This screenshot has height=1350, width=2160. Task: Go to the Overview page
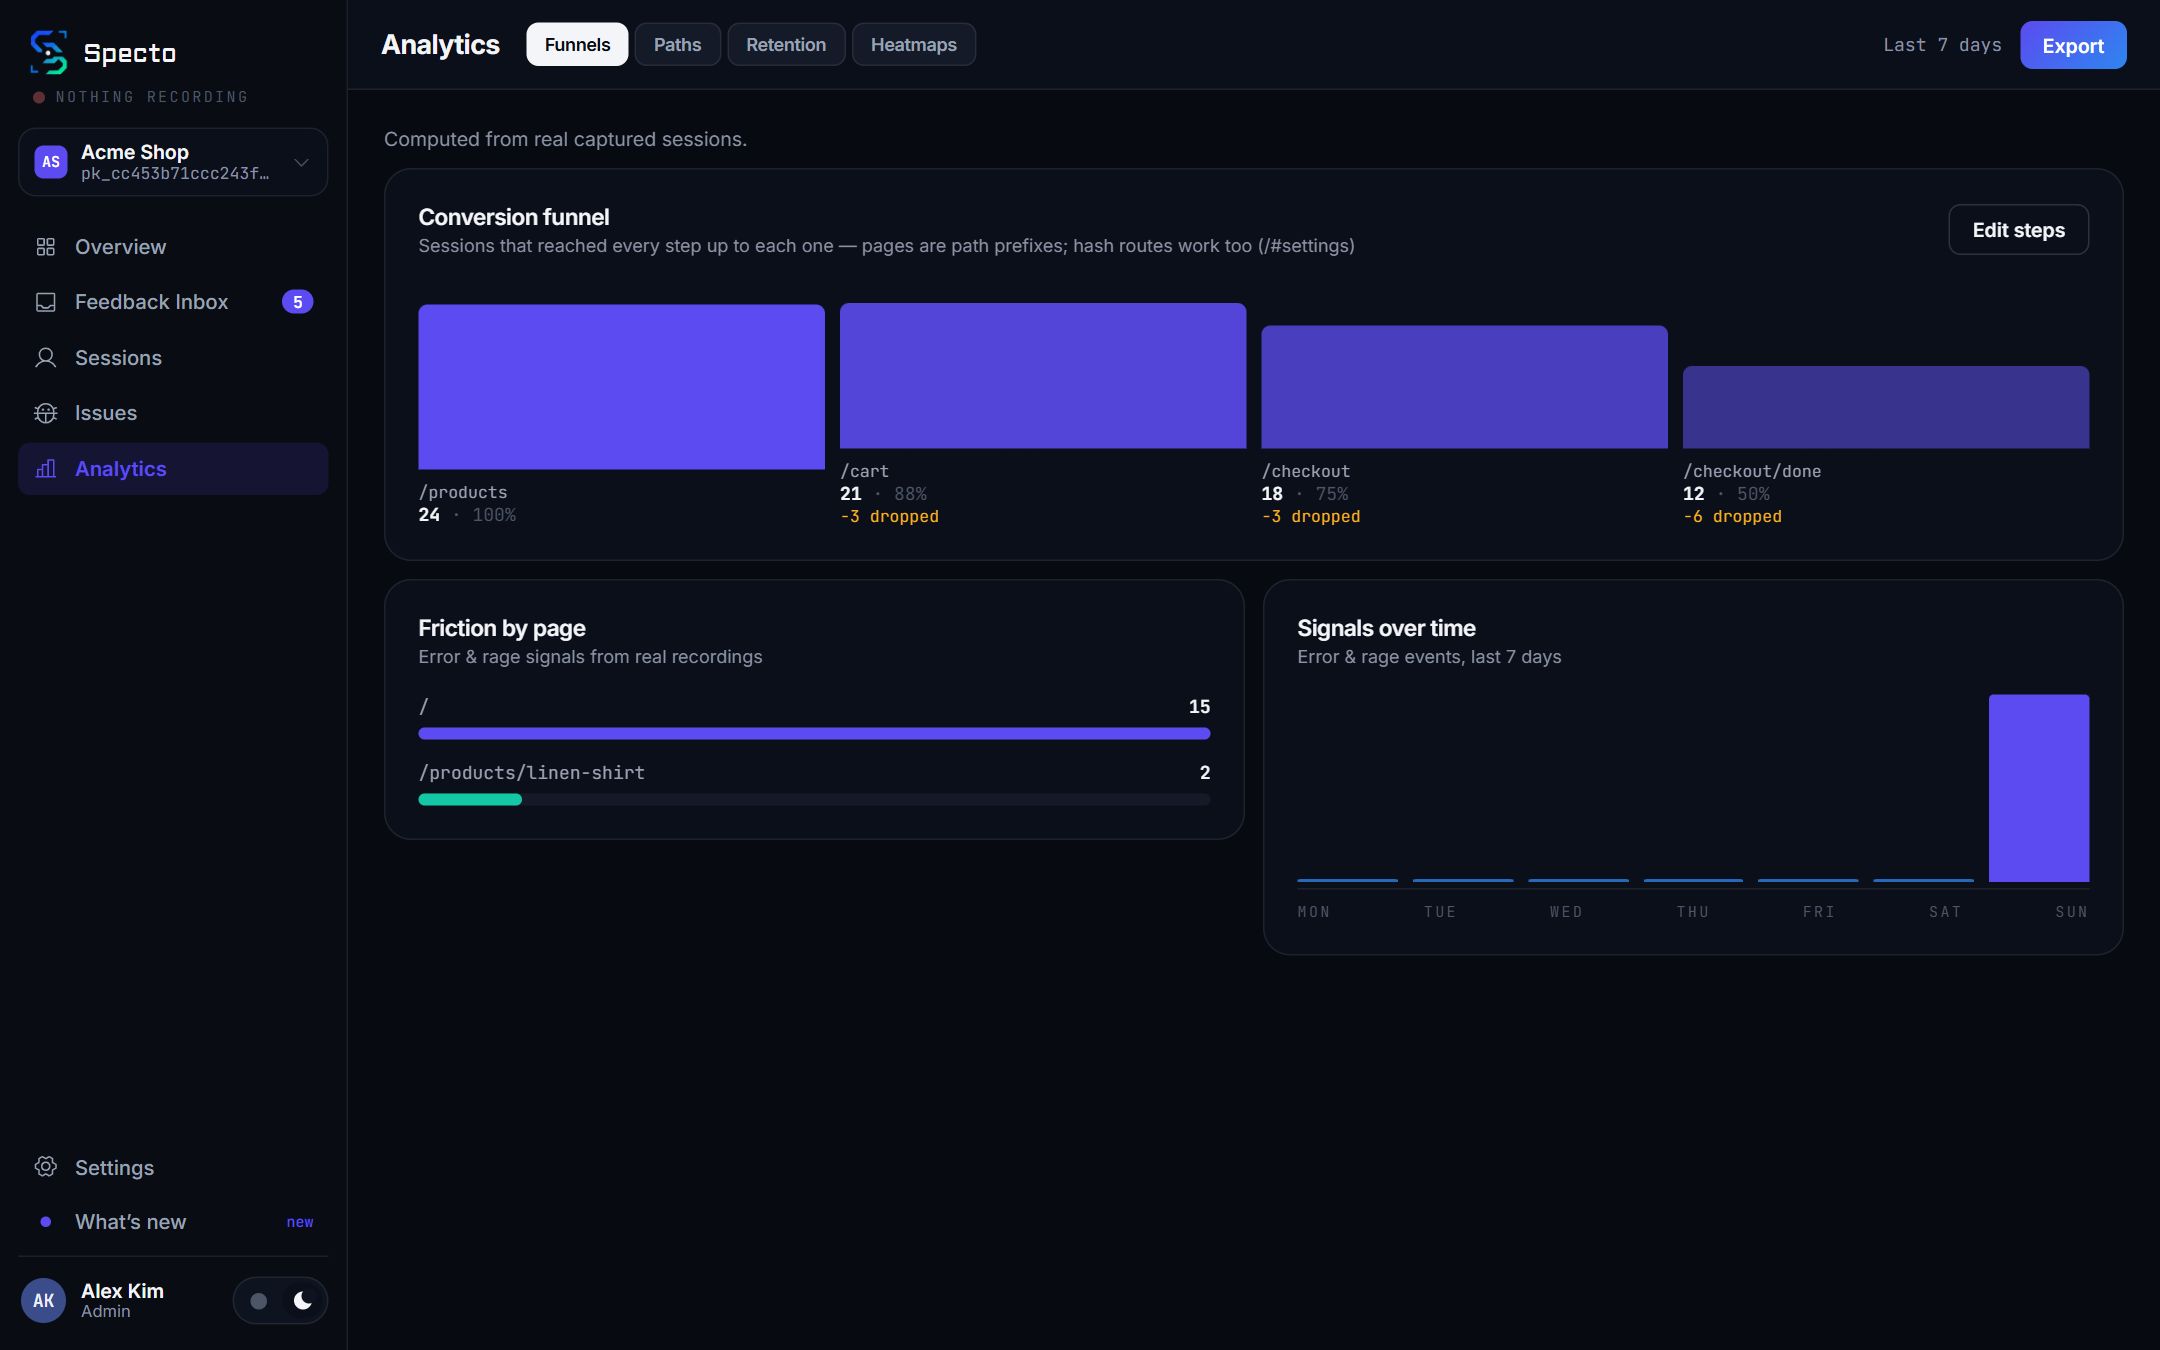coord(173,247)
